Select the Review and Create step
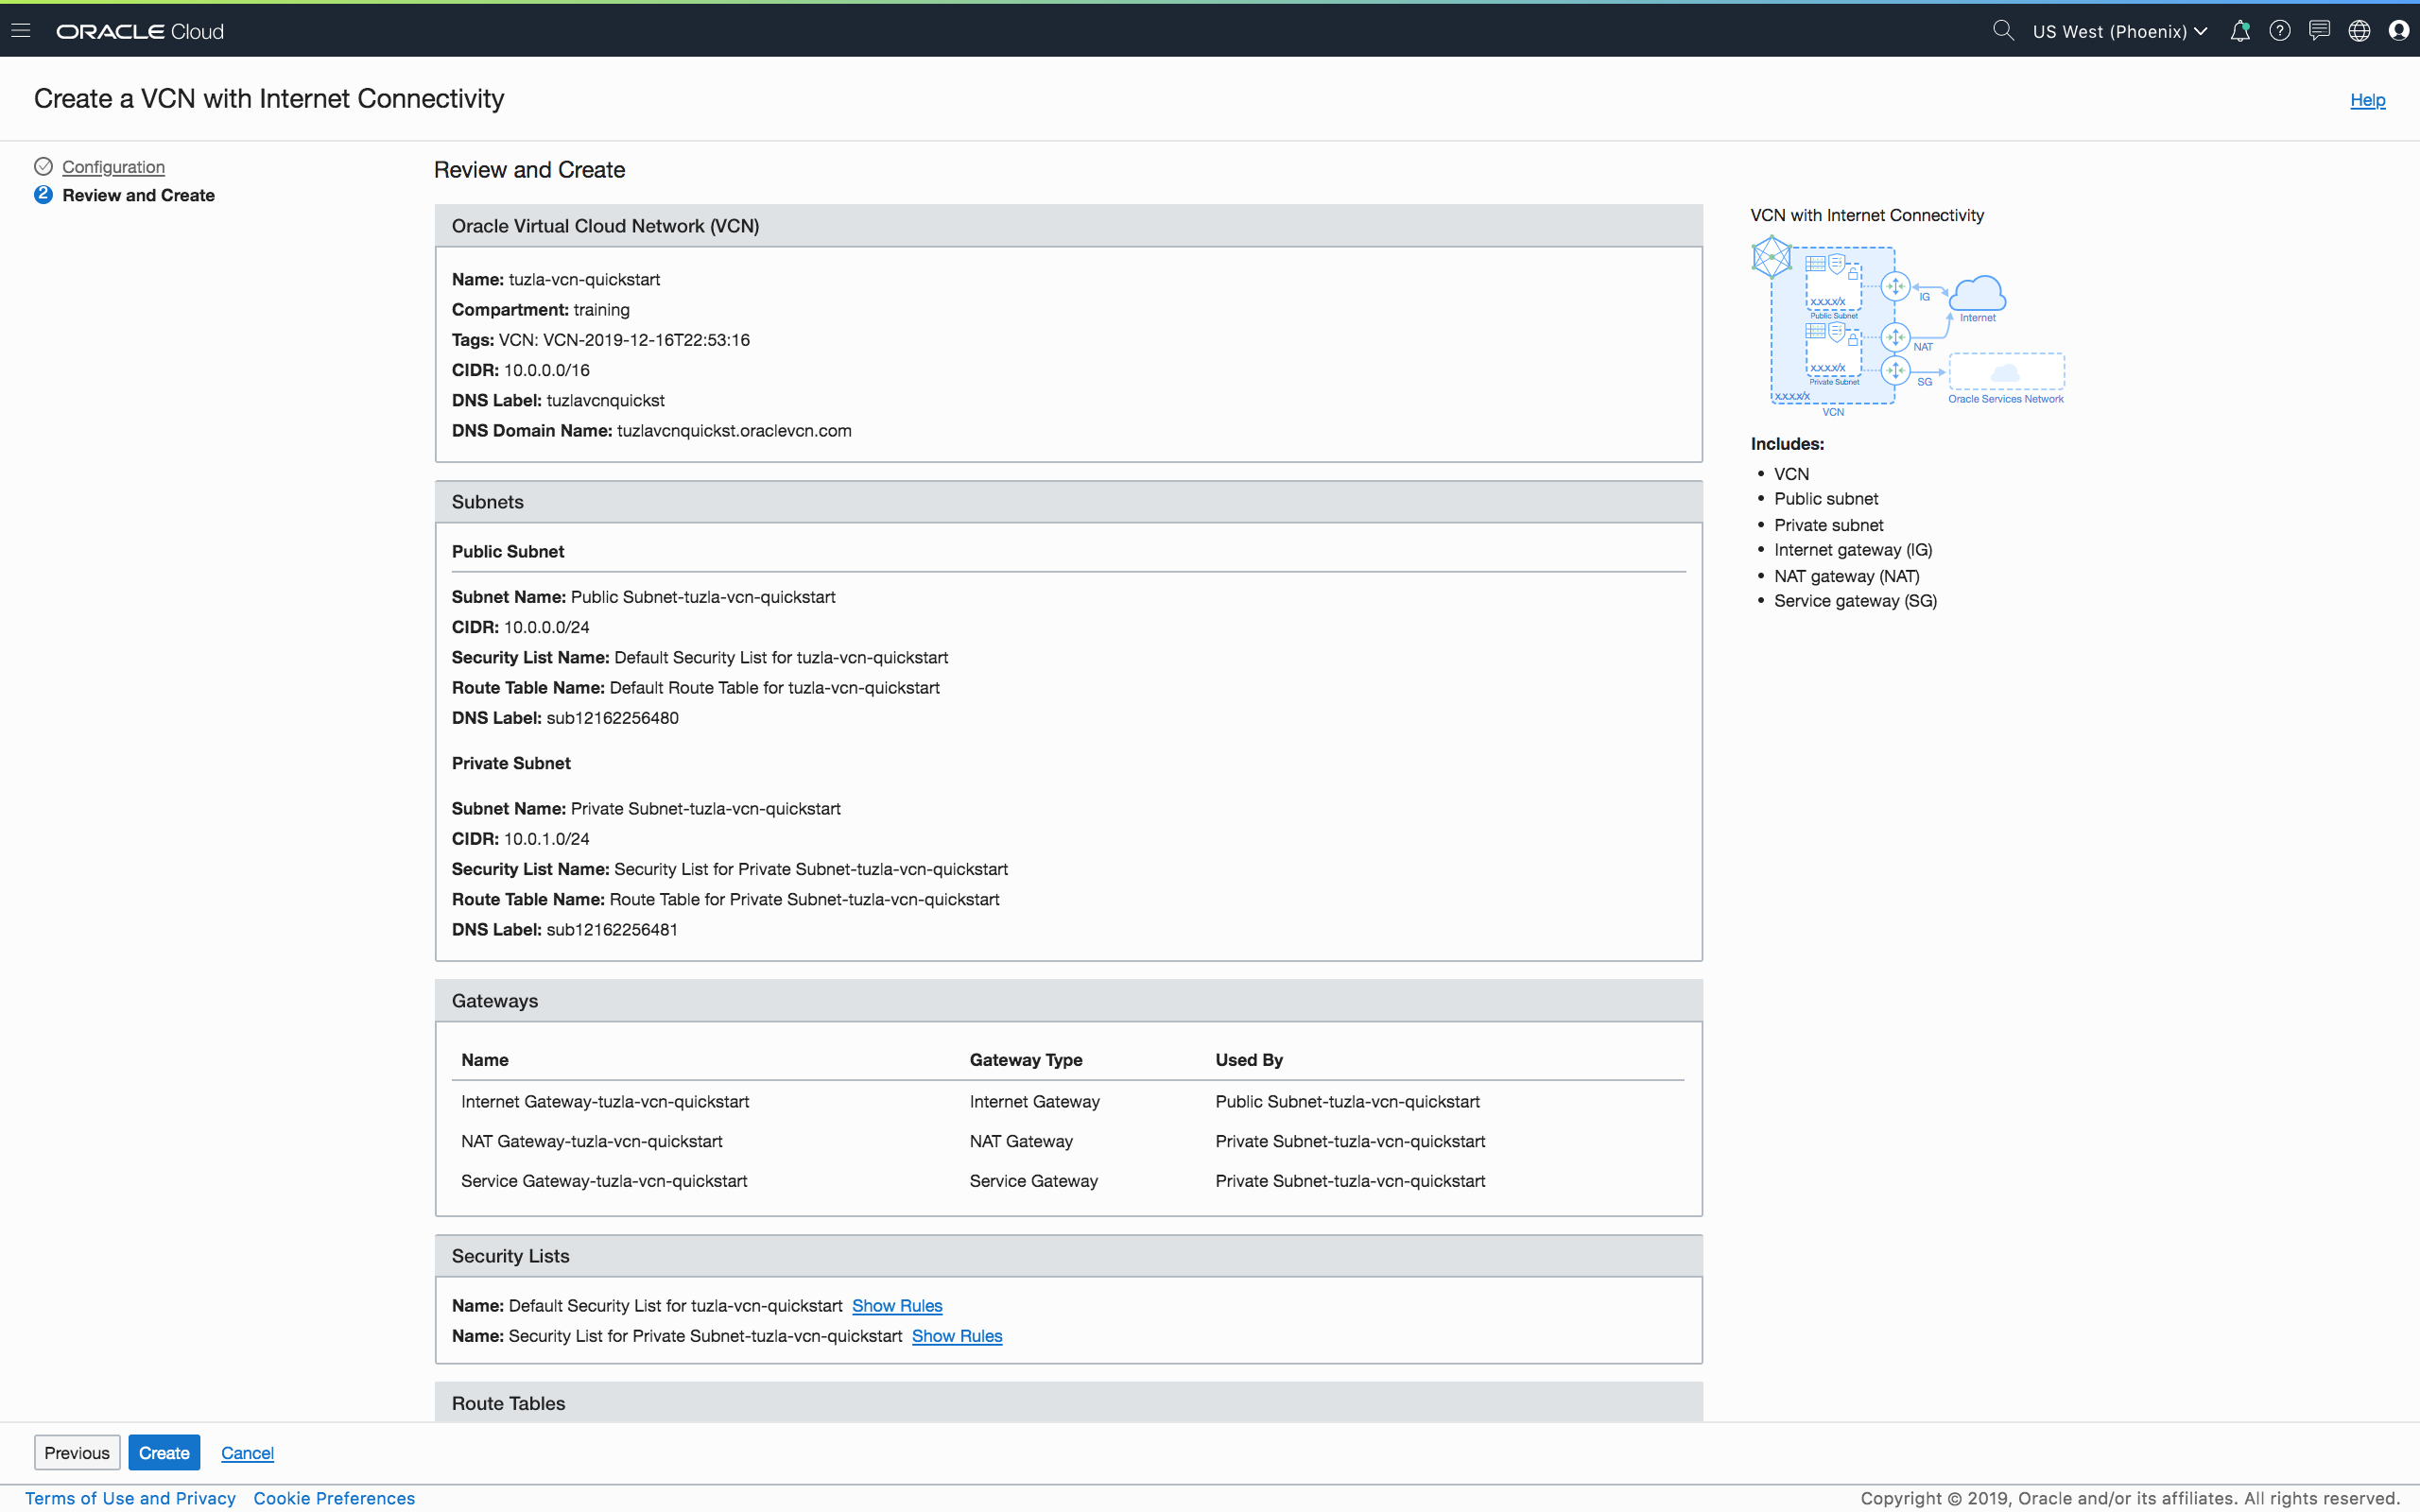This screenshot has width=2420, height=1512. click(138, 195)
